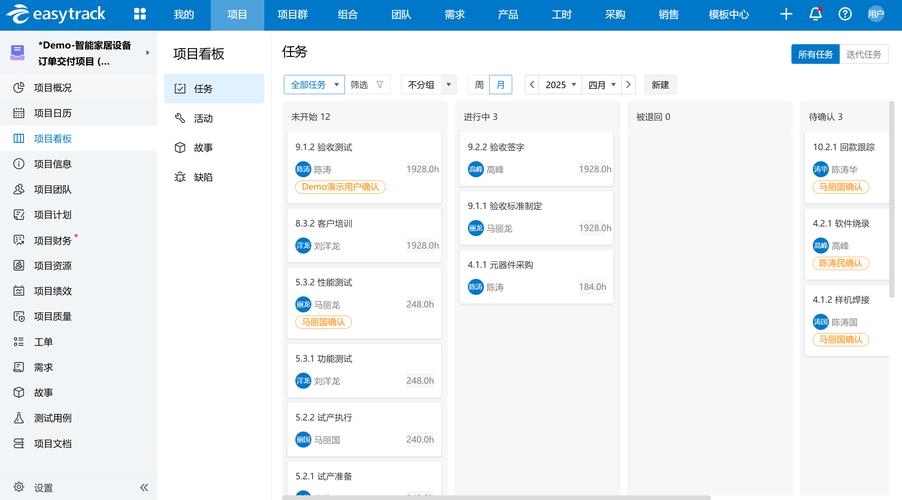
Task: Open the user avatar menu
Action: 876,14
